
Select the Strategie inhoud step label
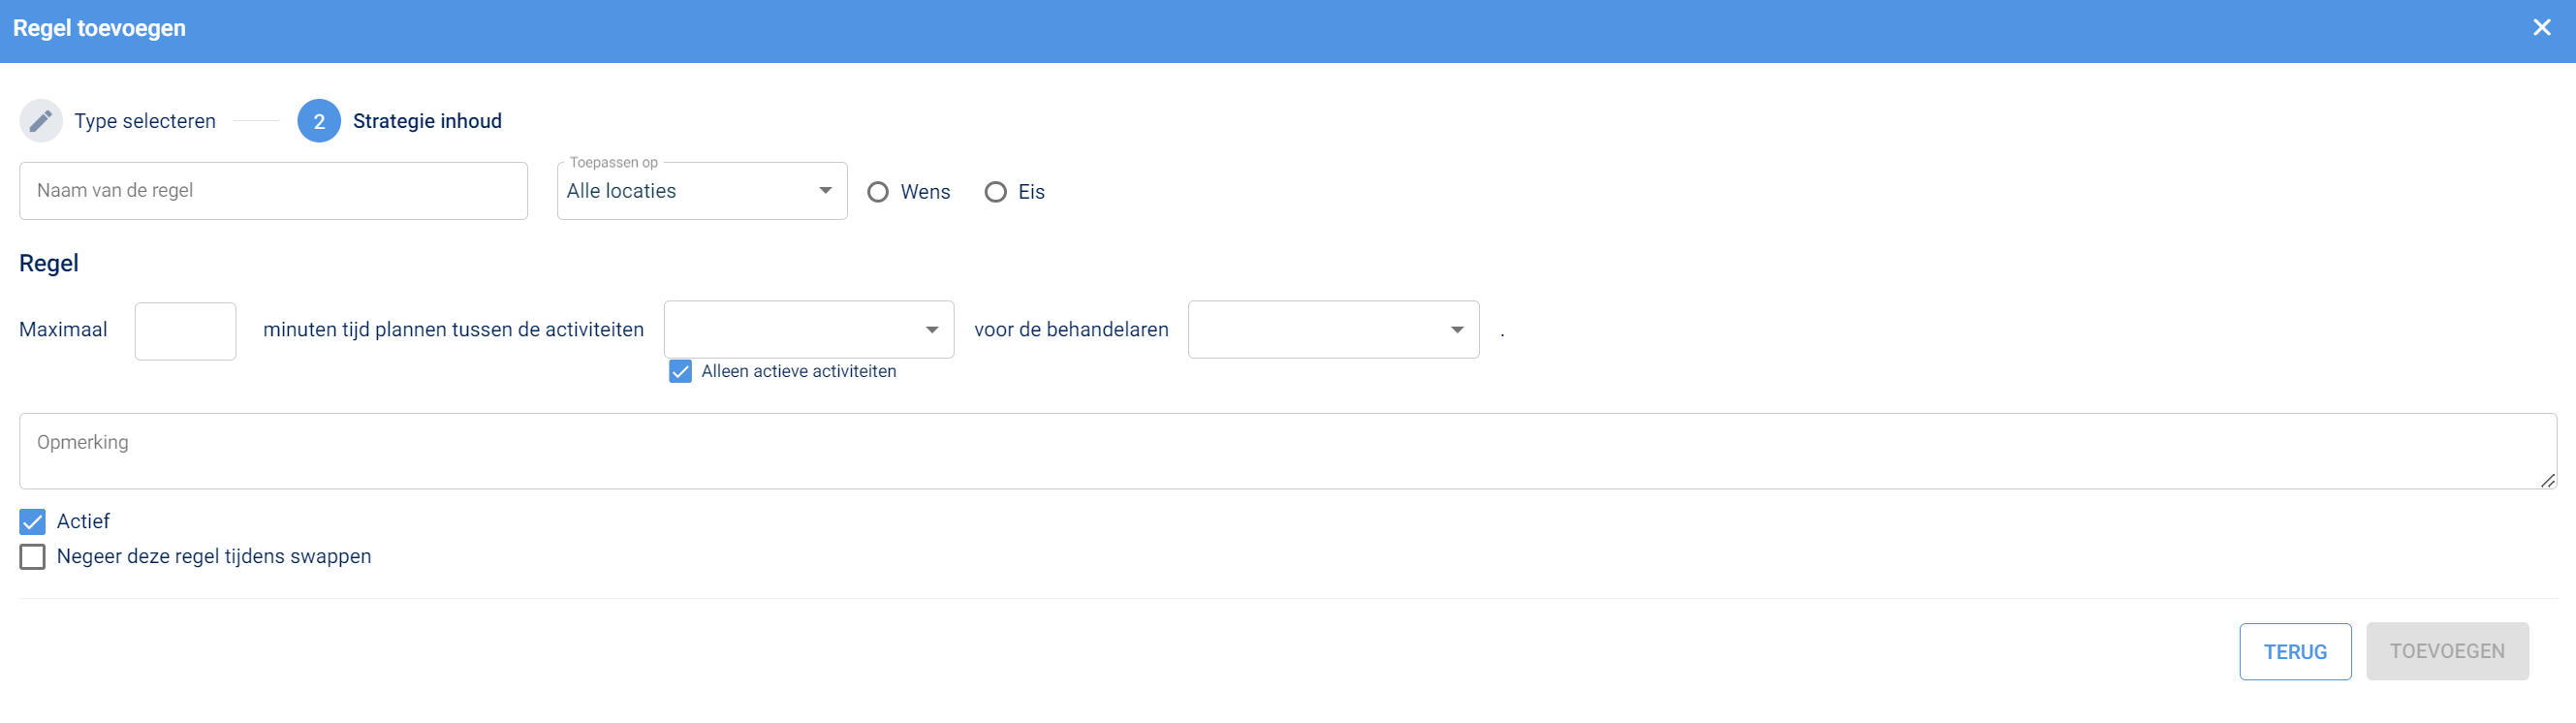point(427,121)
